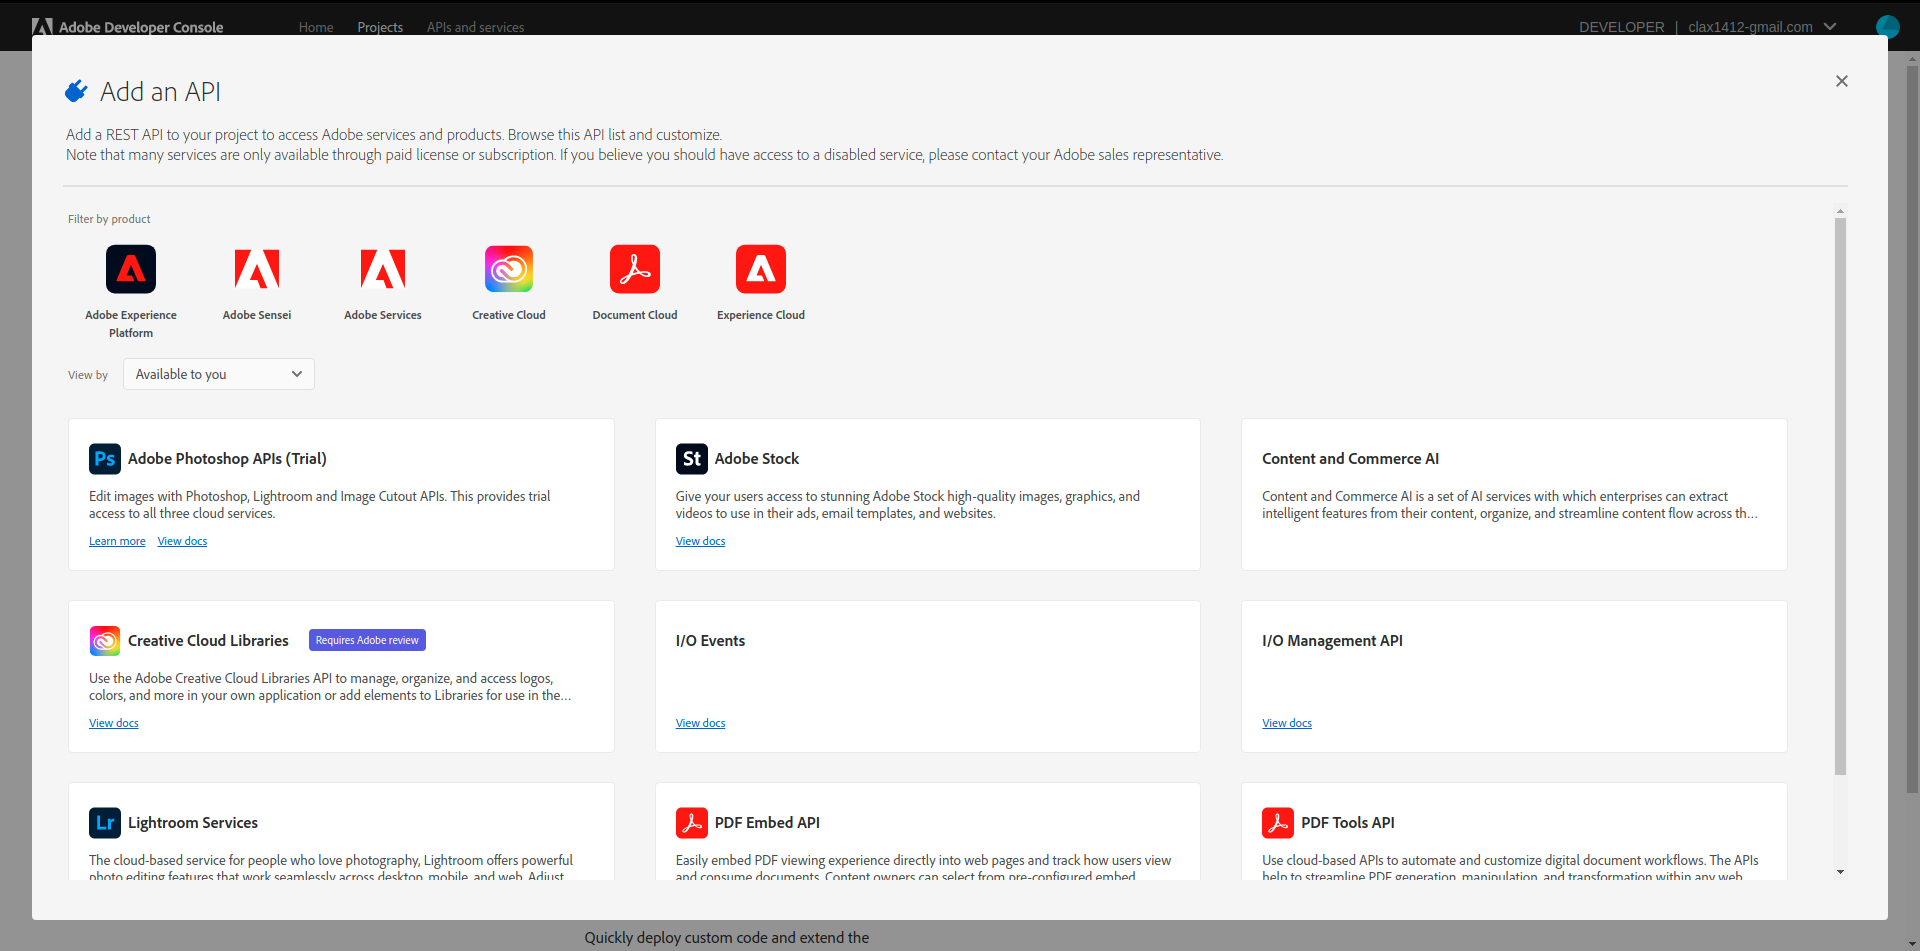Viewport: 1920px width, 951px height.
Task: Select the Adobe Photoshop APIs (Trial) card title
Action: [x=227, y=459]
